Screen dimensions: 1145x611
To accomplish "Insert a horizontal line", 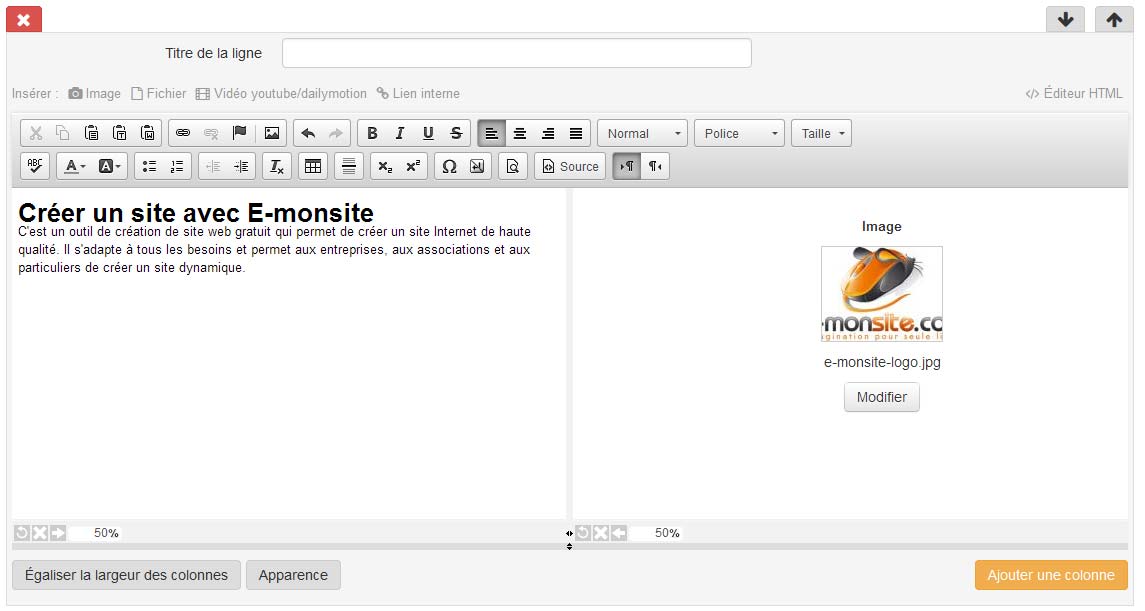I will [349, 166].
